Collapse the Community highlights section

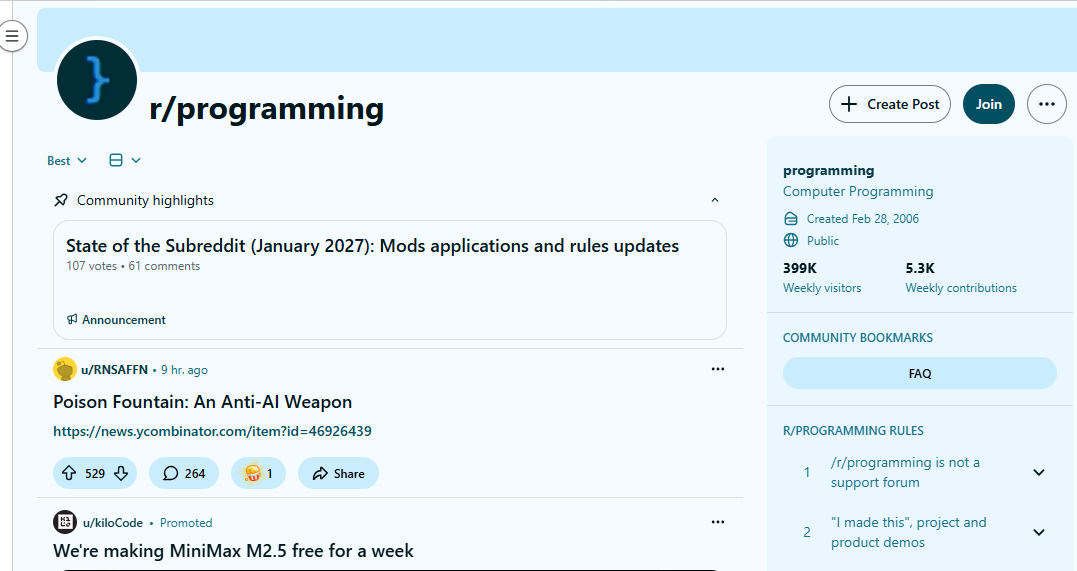point(714,200)
